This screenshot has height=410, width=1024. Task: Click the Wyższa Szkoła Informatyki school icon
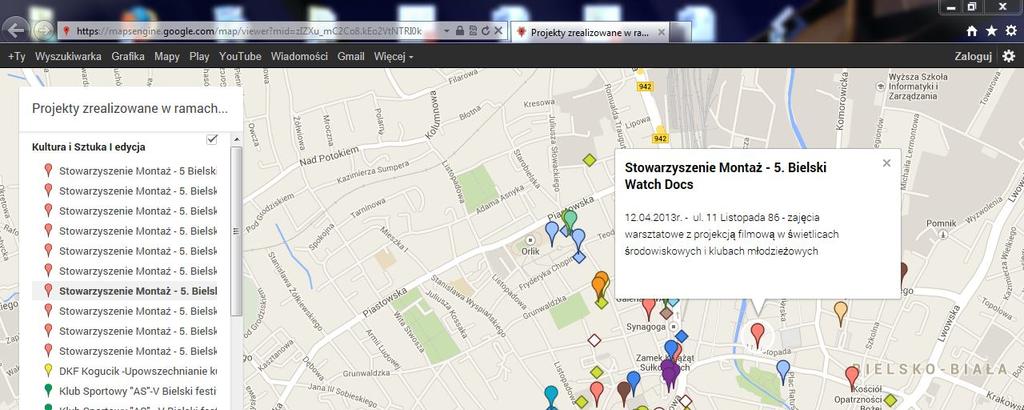878,86
